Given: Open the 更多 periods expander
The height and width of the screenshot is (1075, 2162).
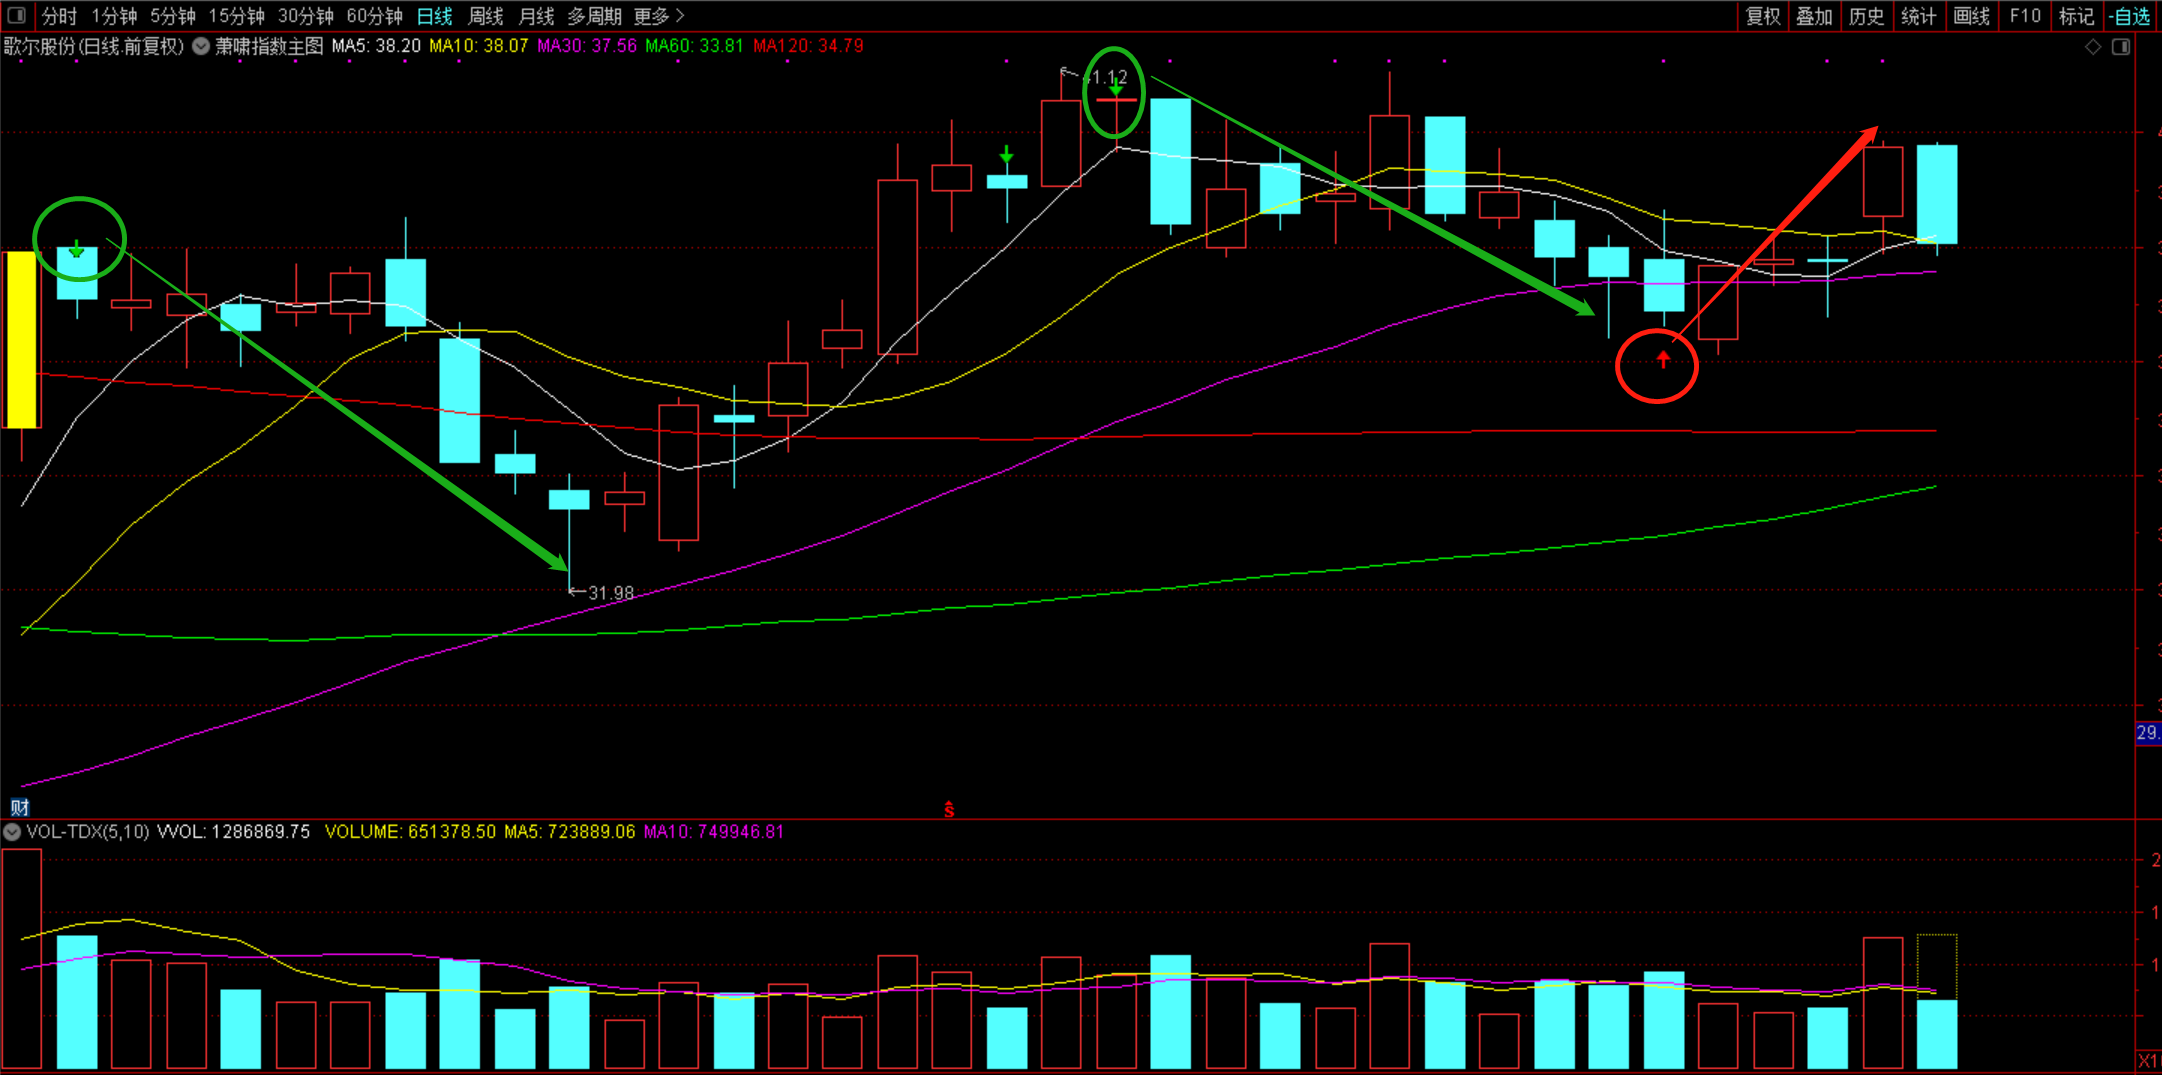Looking at the screenshot, I should tap(659, 16).
